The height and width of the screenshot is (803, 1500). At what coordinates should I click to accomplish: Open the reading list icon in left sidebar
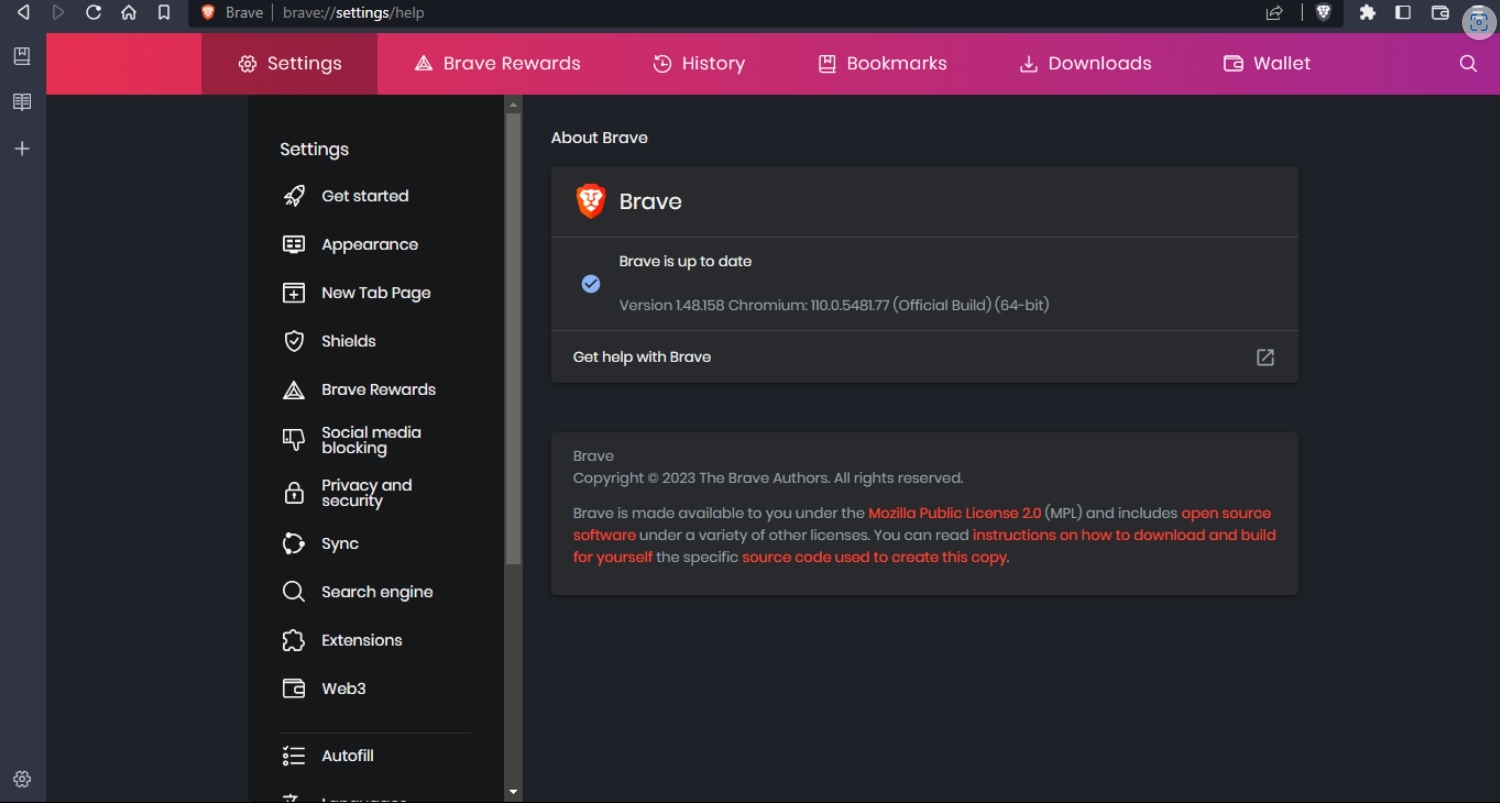pyautogui.click(x=22, y=102)
